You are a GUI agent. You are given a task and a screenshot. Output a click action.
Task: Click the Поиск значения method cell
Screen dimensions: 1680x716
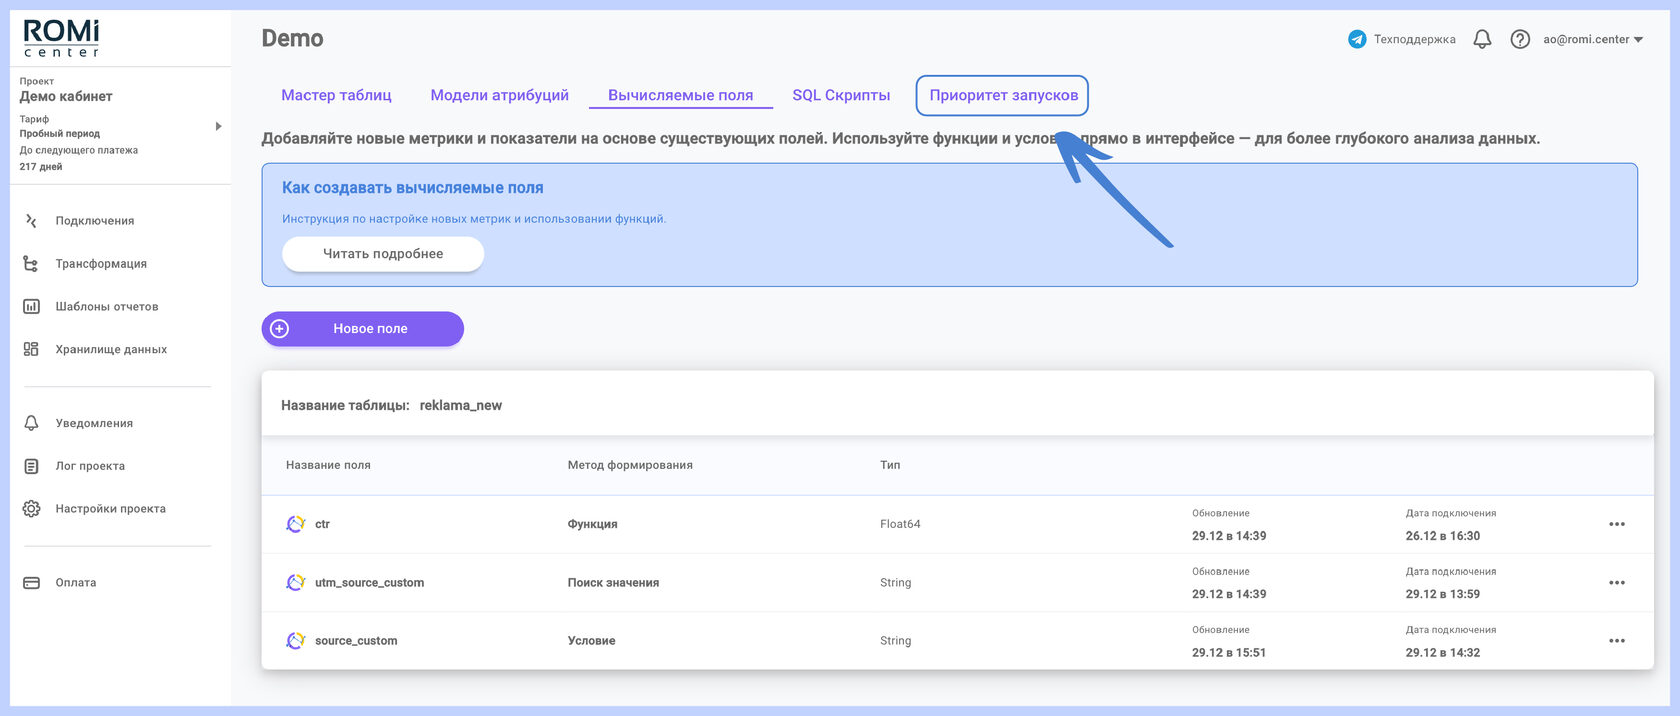(x=613, y=583)
